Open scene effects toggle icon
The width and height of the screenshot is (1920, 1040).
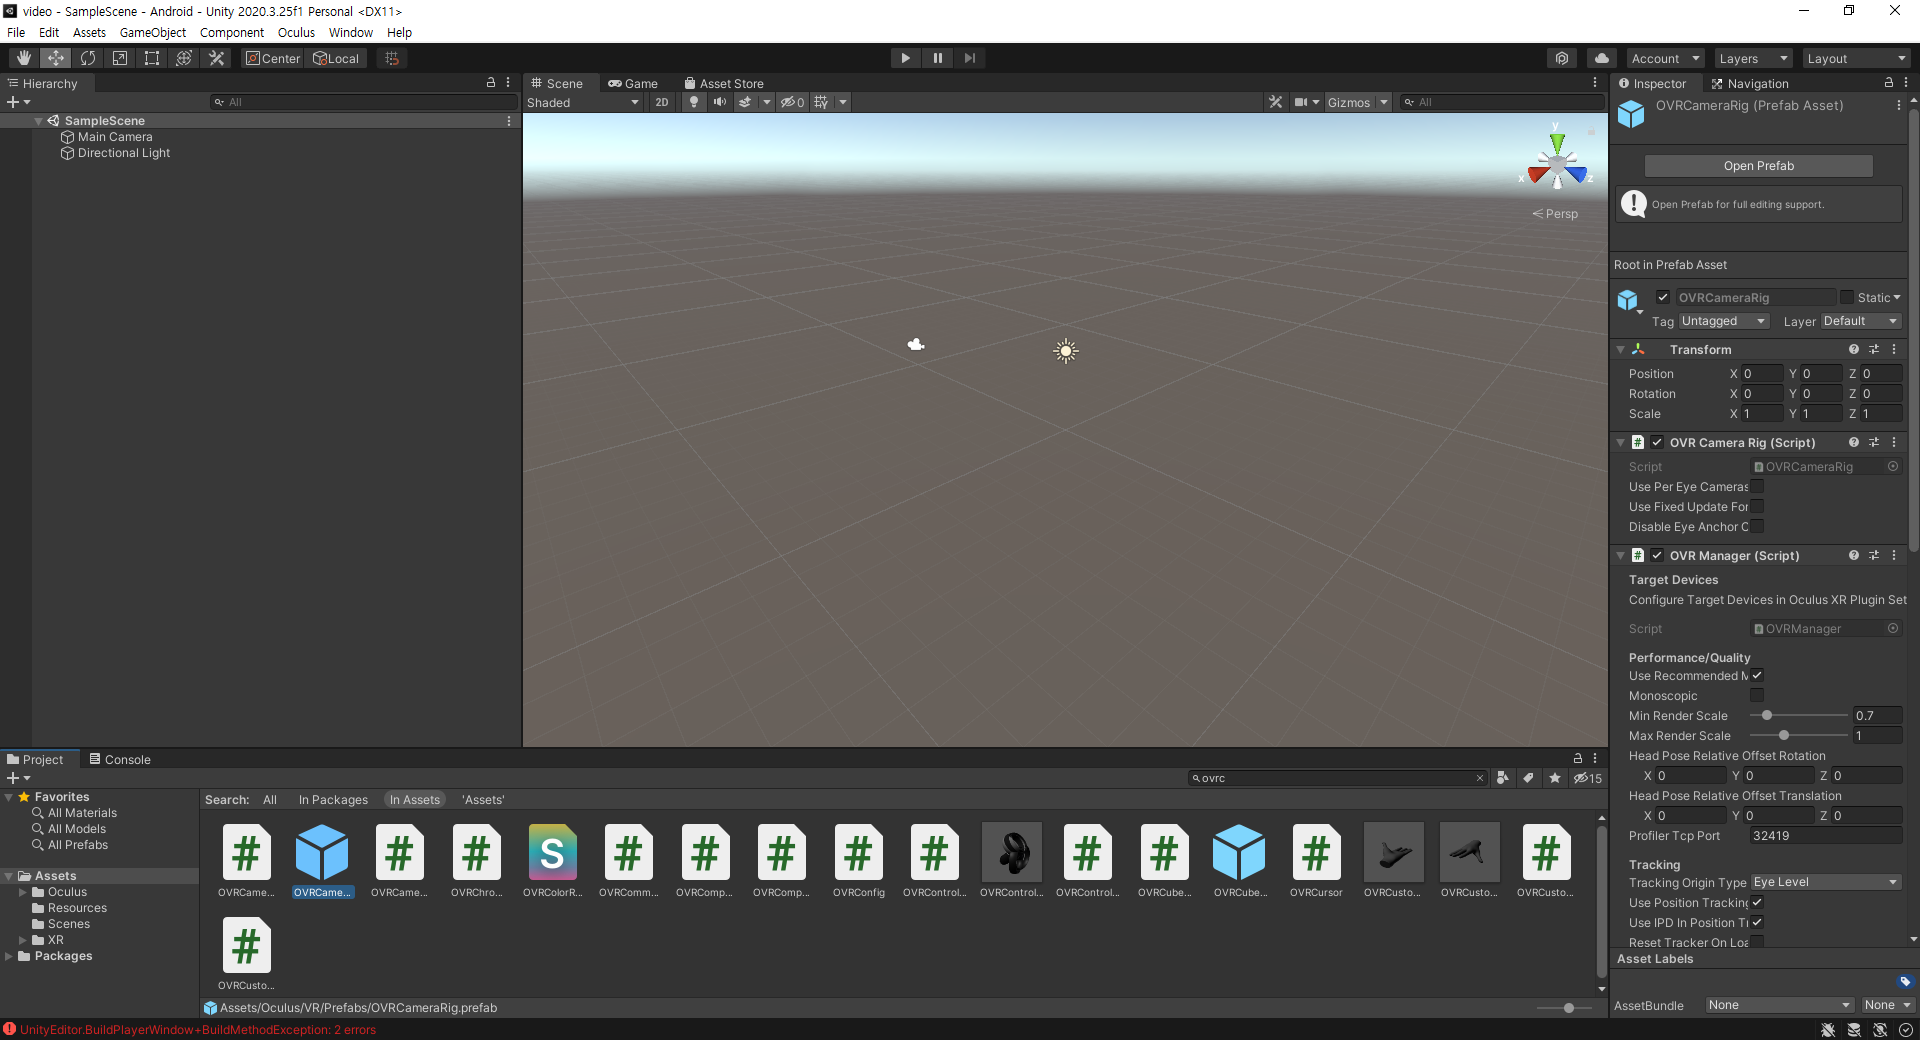[745, 102]
